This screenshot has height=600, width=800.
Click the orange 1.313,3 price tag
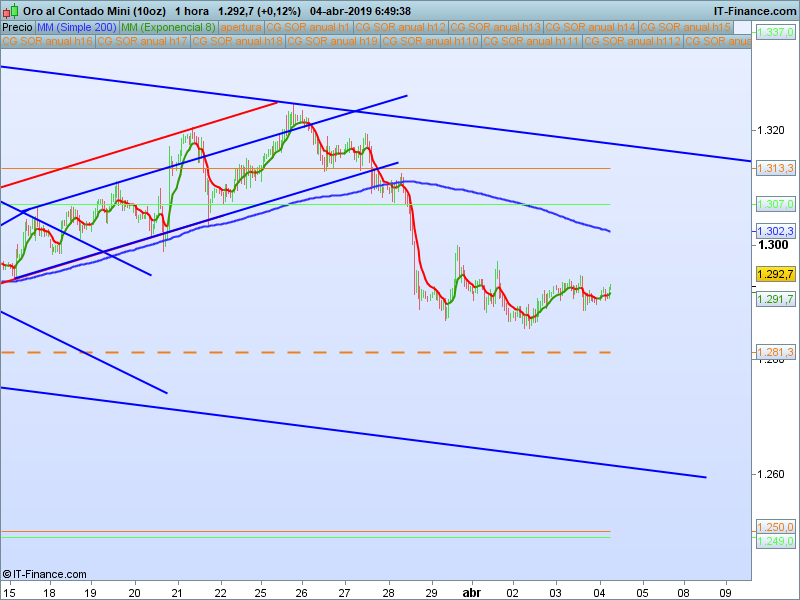(x=776, y=168)
